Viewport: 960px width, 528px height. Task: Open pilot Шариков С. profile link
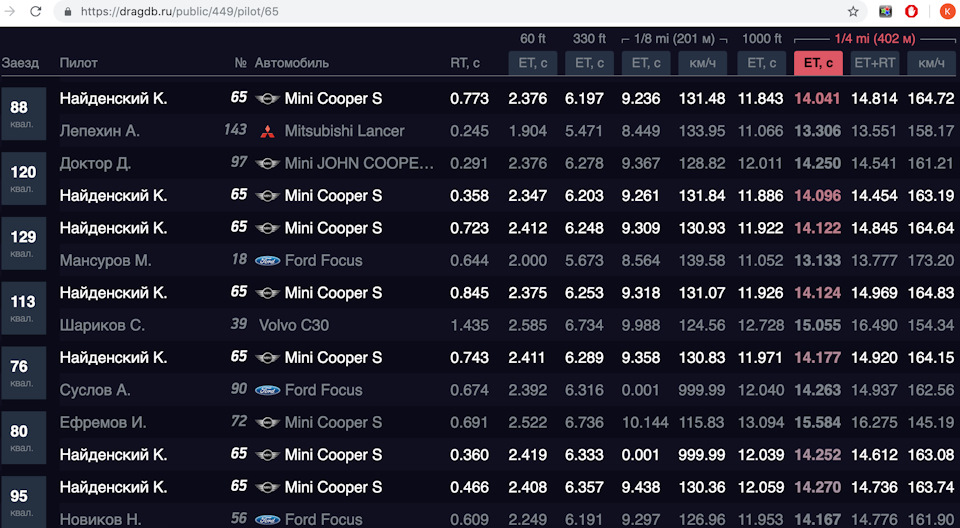(x=102, y=325)
